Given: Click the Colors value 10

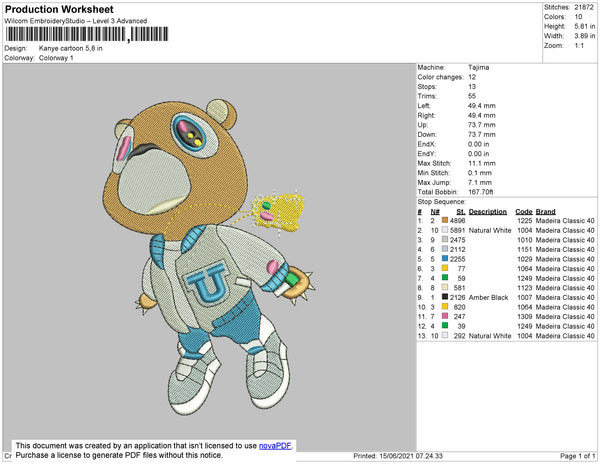Looking at the screenshot, I should (x=578, y=17).
